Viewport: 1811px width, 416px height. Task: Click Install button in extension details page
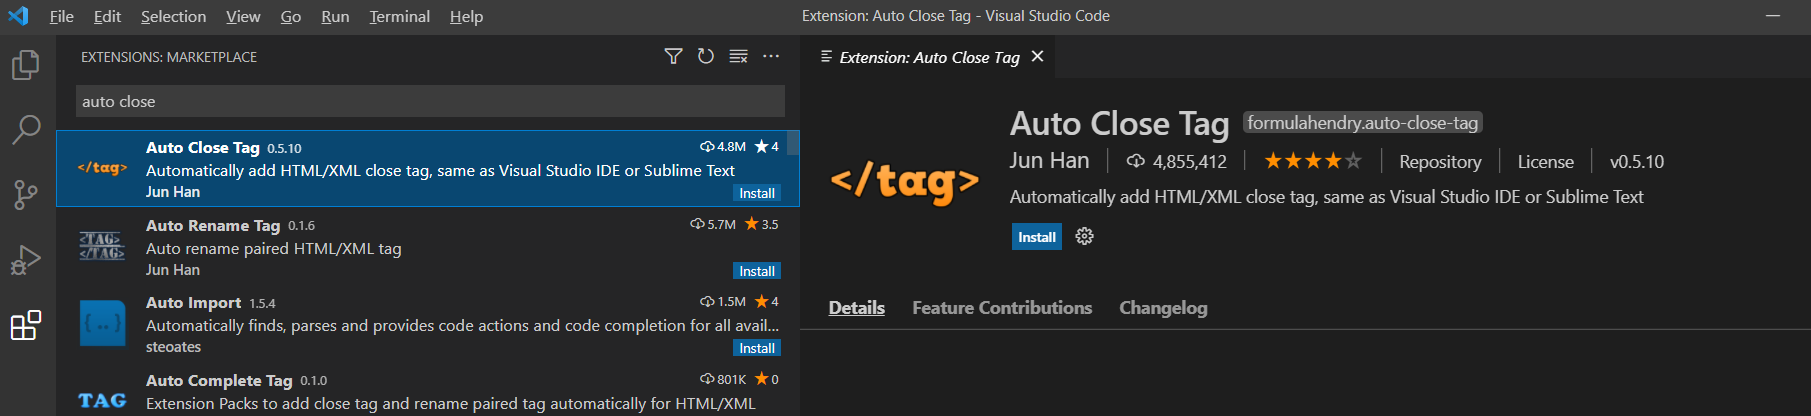(1037, 237)
